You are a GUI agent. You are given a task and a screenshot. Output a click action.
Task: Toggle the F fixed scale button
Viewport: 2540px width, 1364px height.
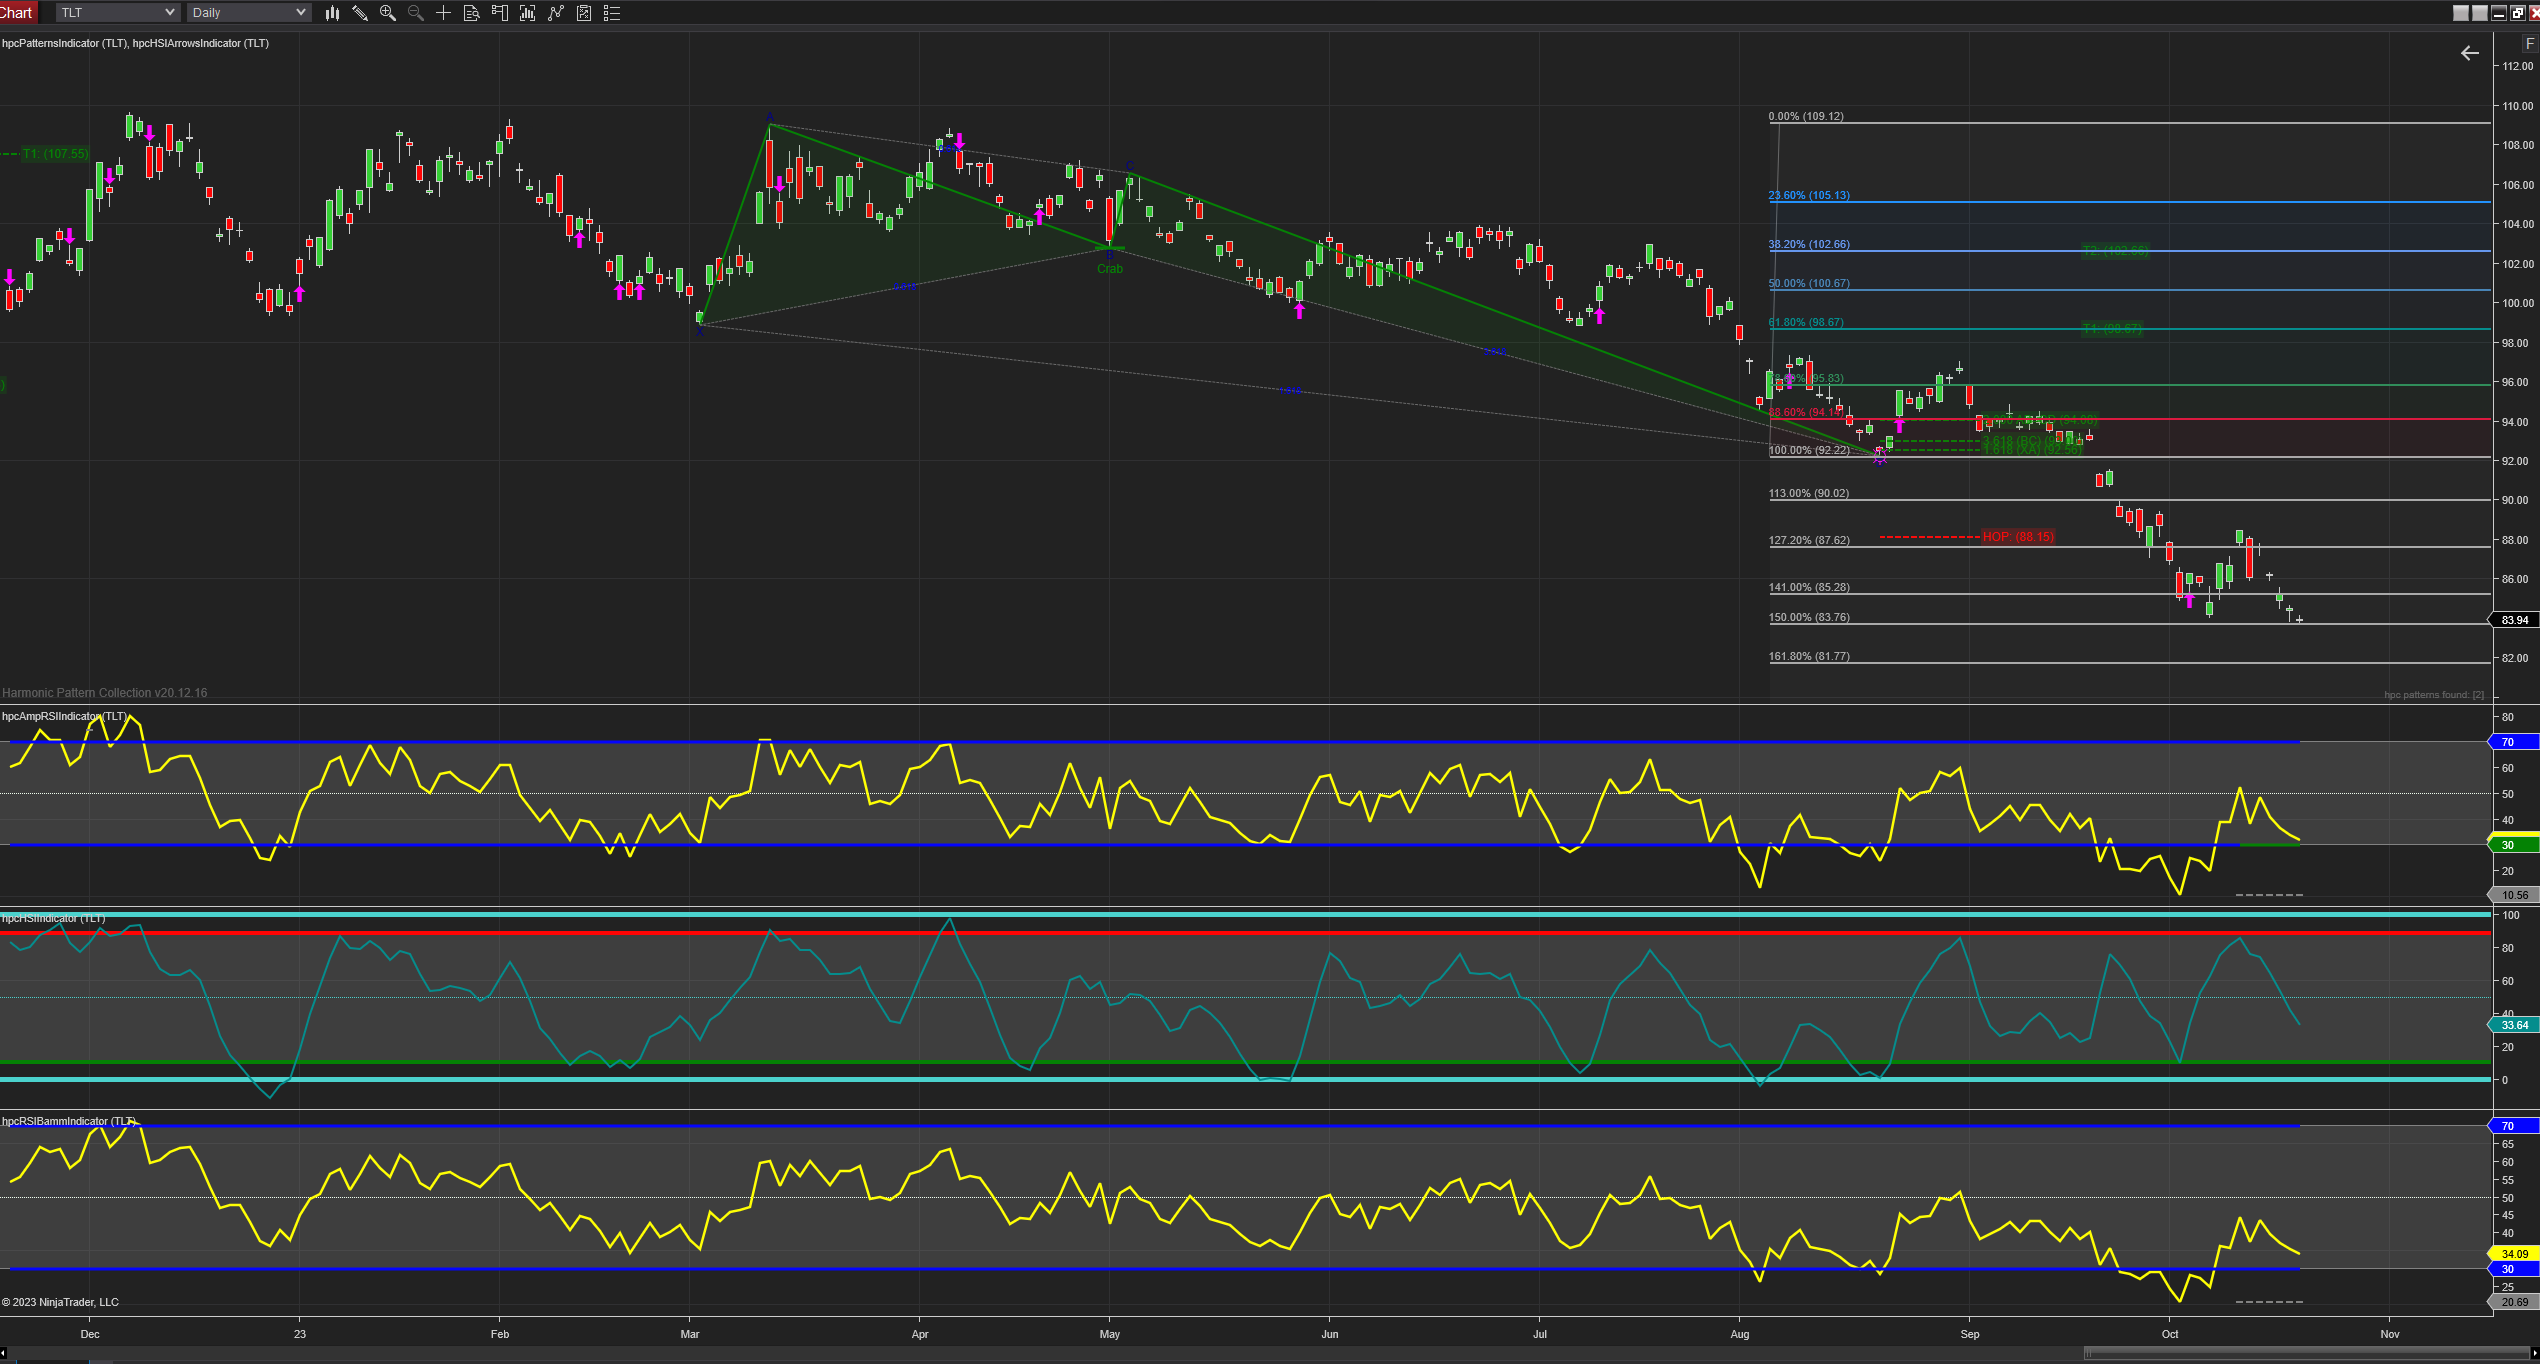pyautogui.click(x=2530, y=44)
